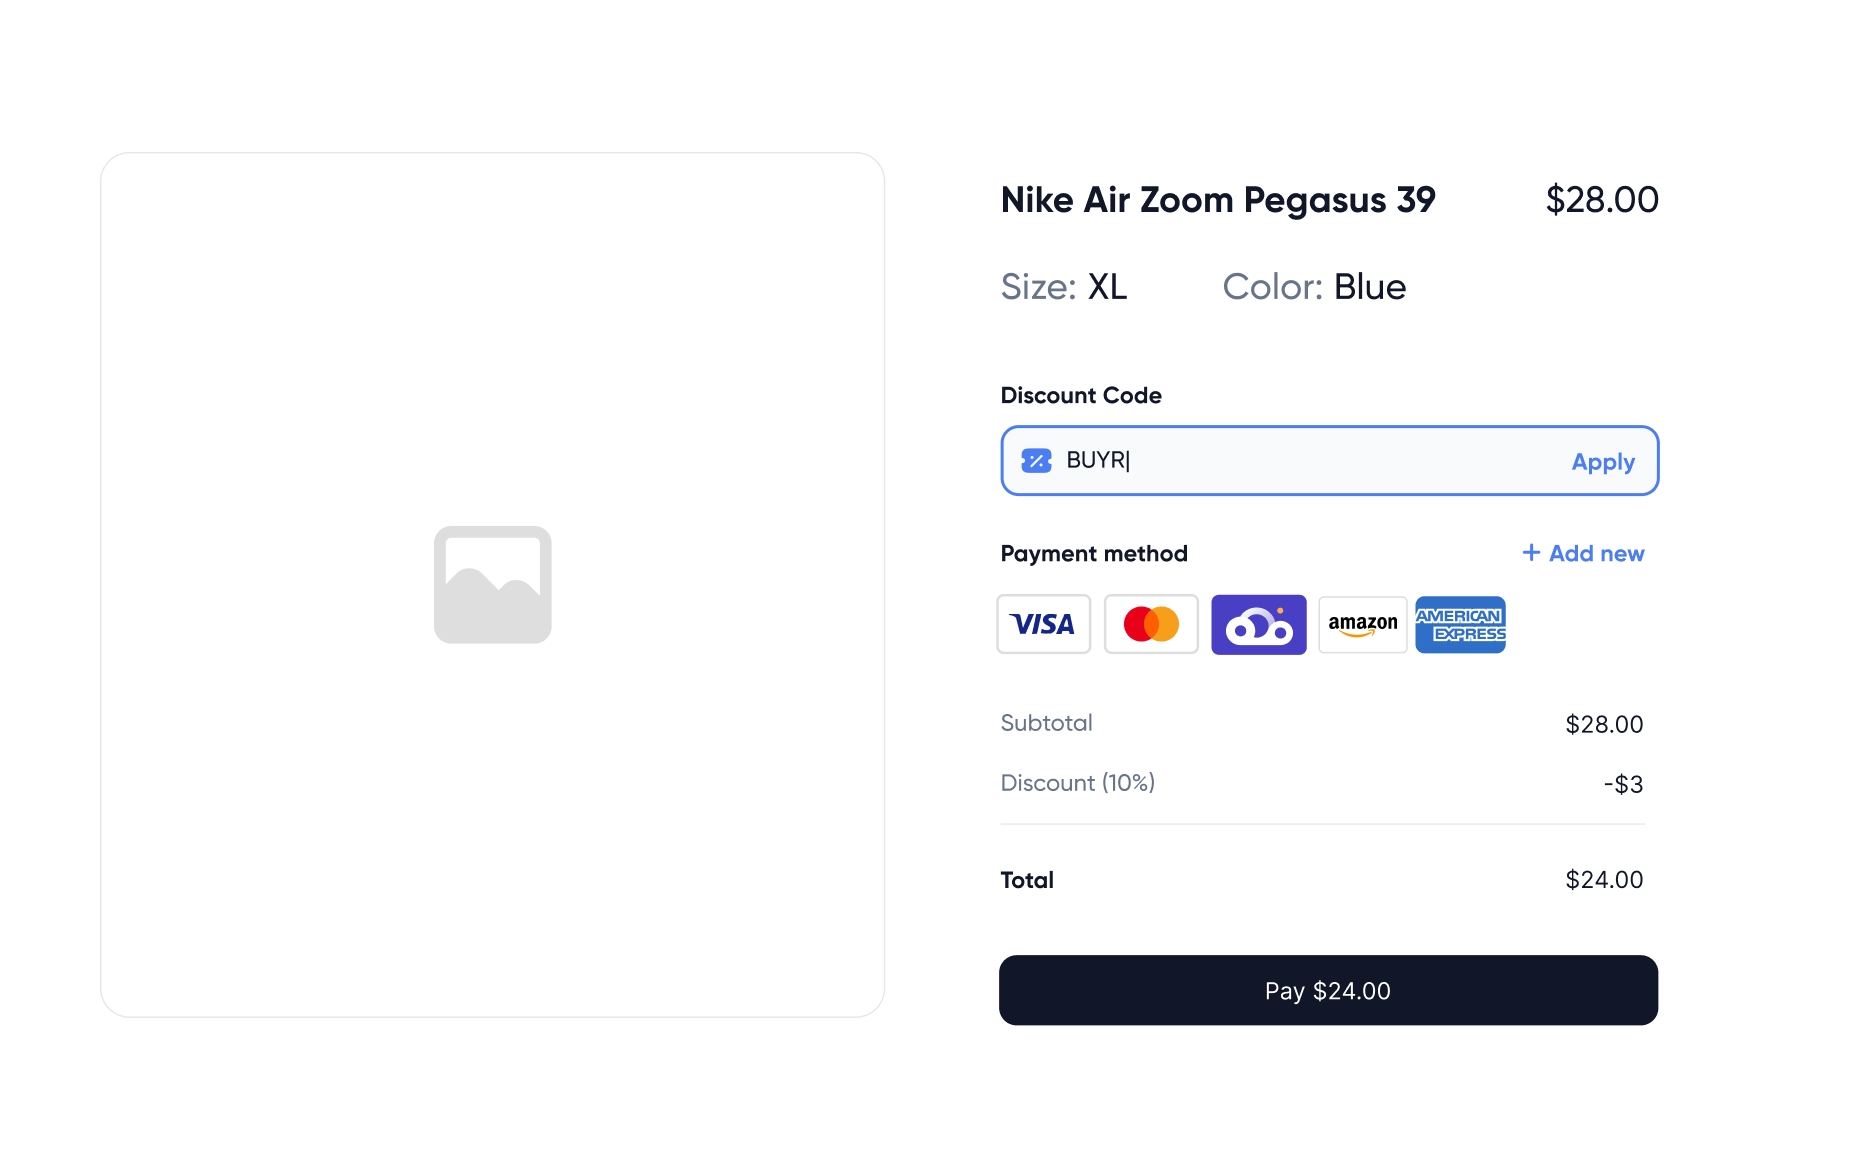
Task: Click the Total $24.00 amount
Action: (1603, 880)
